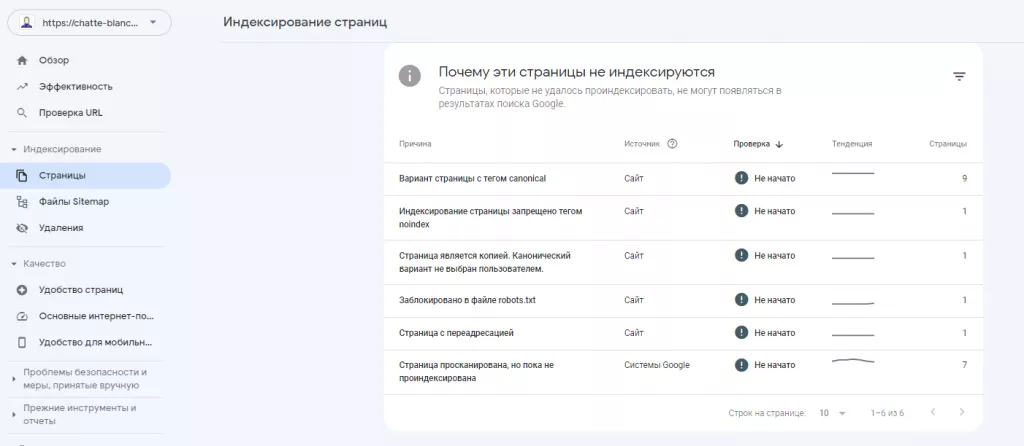Click status icon in the robots.txt row
This screenshot has width=1024, height=446.
[x=741, y=300]
